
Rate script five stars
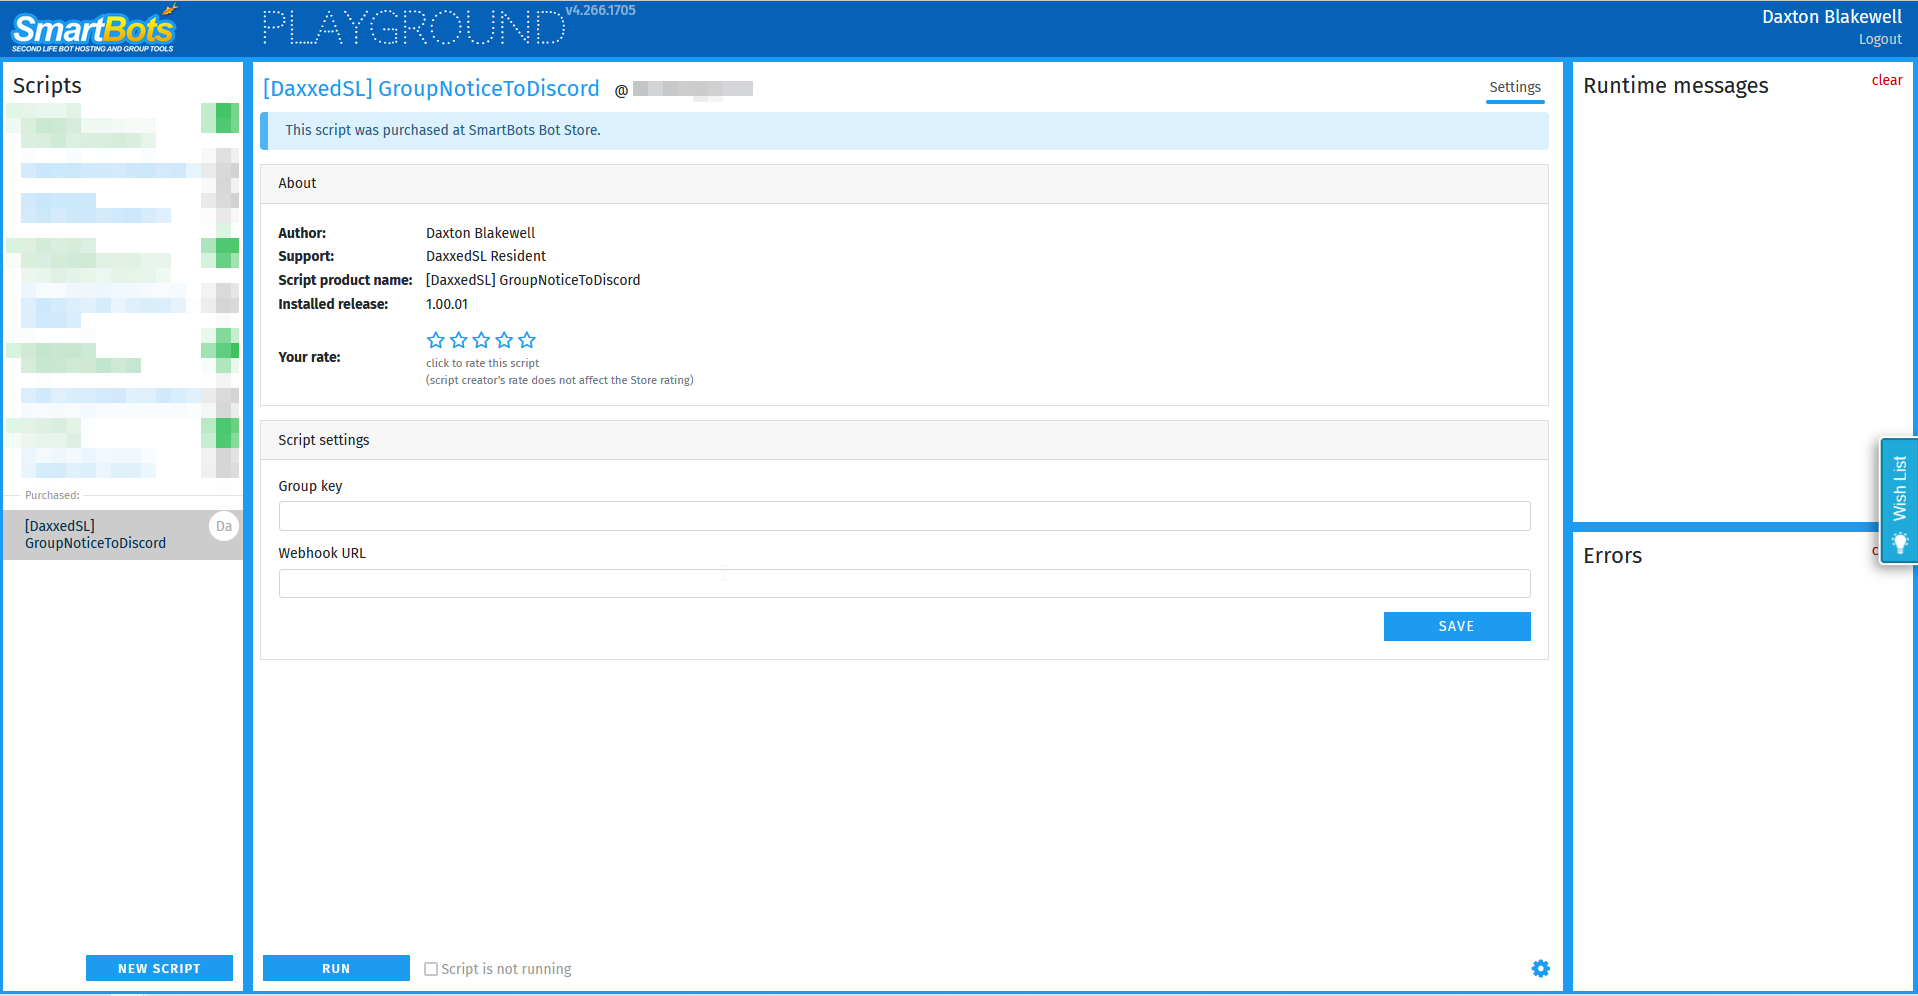527,340
